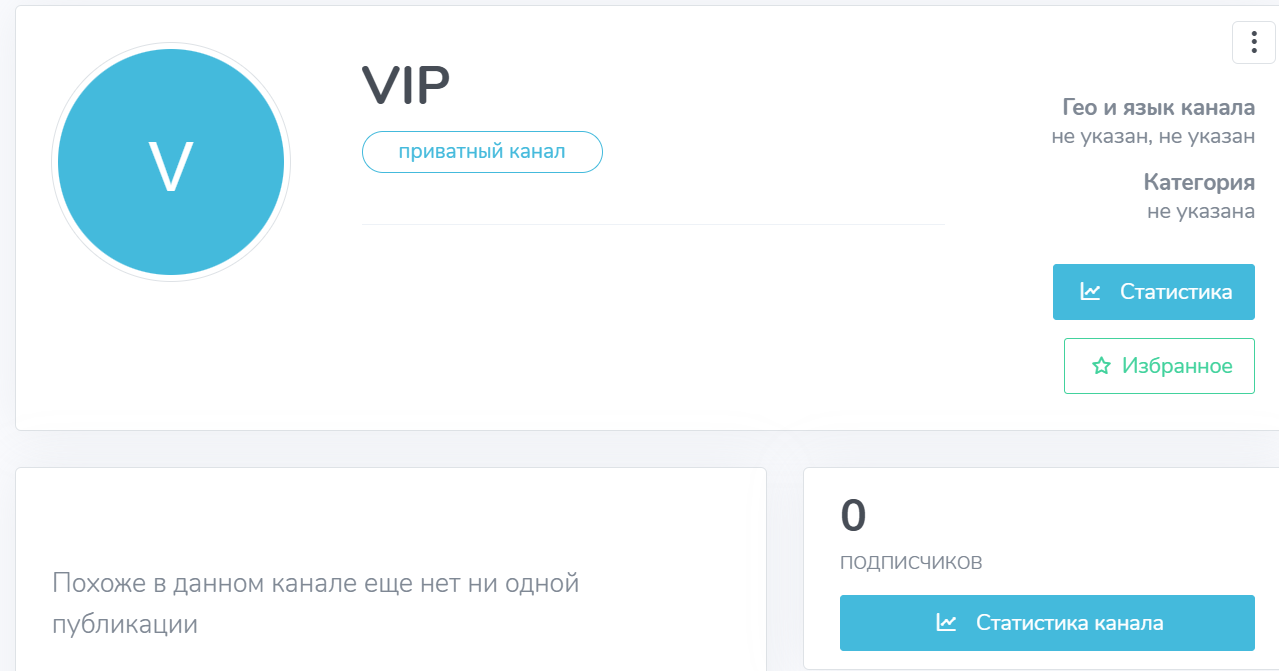Open Статистика канала button label

click(1069, 622)
